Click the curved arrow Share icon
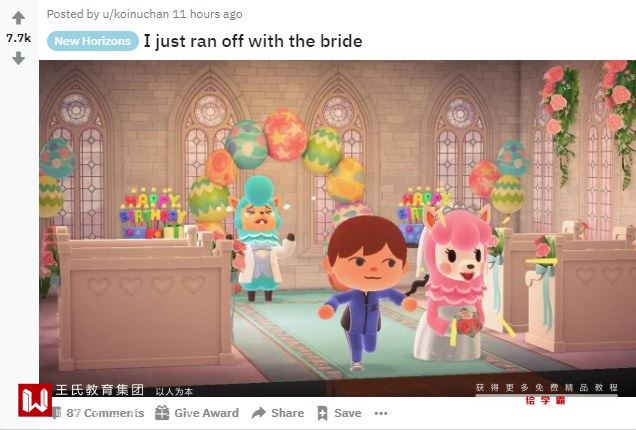636x430 pixels. (x=258, y=413)
